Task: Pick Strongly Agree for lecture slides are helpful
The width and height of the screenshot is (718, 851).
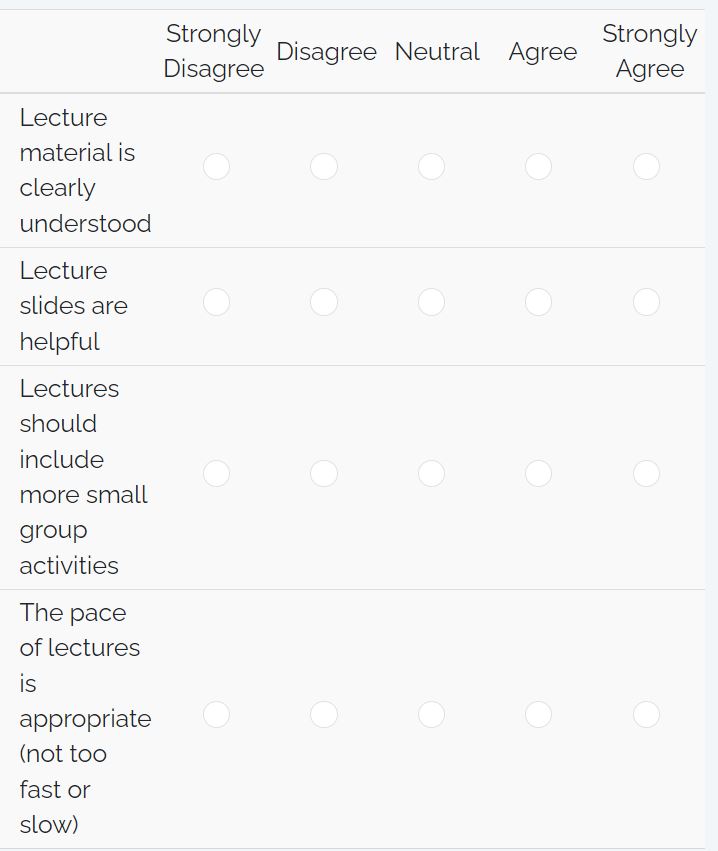Action: [646, 302]
